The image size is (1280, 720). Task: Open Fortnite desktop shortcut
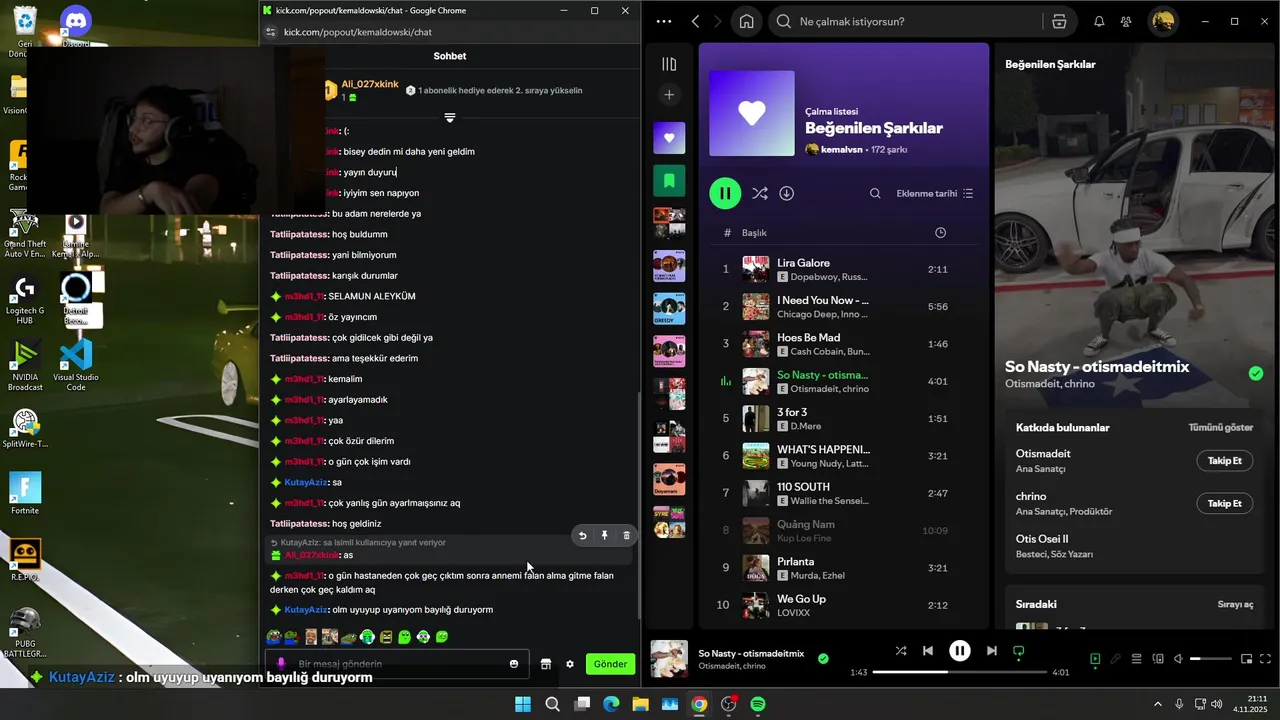(x=25, y=492)
